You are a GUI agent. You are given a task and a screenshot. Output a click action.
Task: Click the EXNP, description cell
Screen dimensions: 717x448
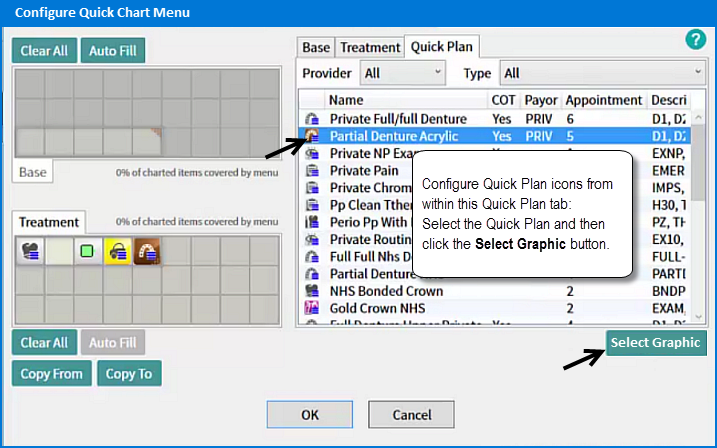tap(668, 153)
